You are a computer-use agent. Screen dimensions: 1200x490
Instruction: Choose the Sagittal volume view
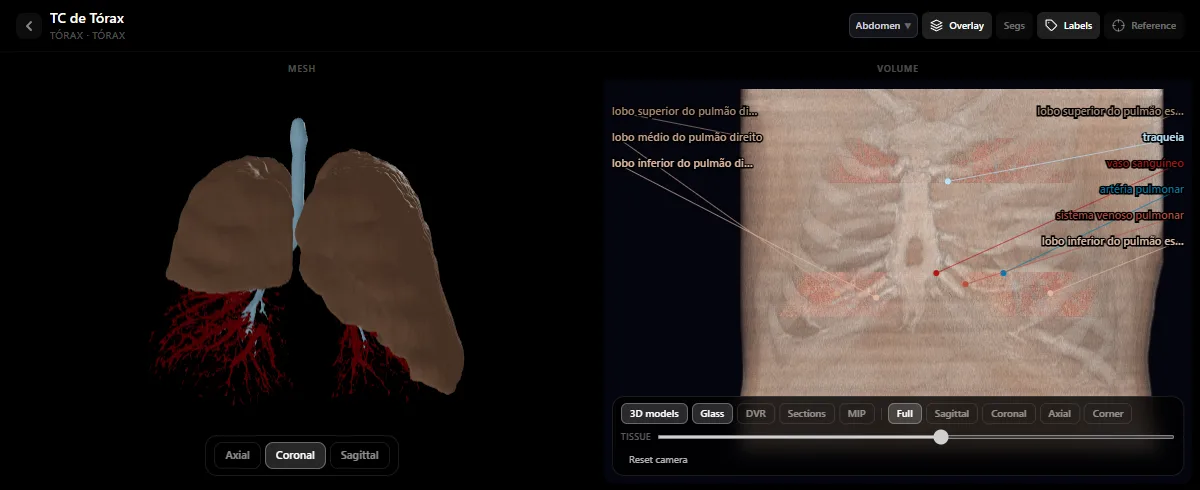[952, 414]
